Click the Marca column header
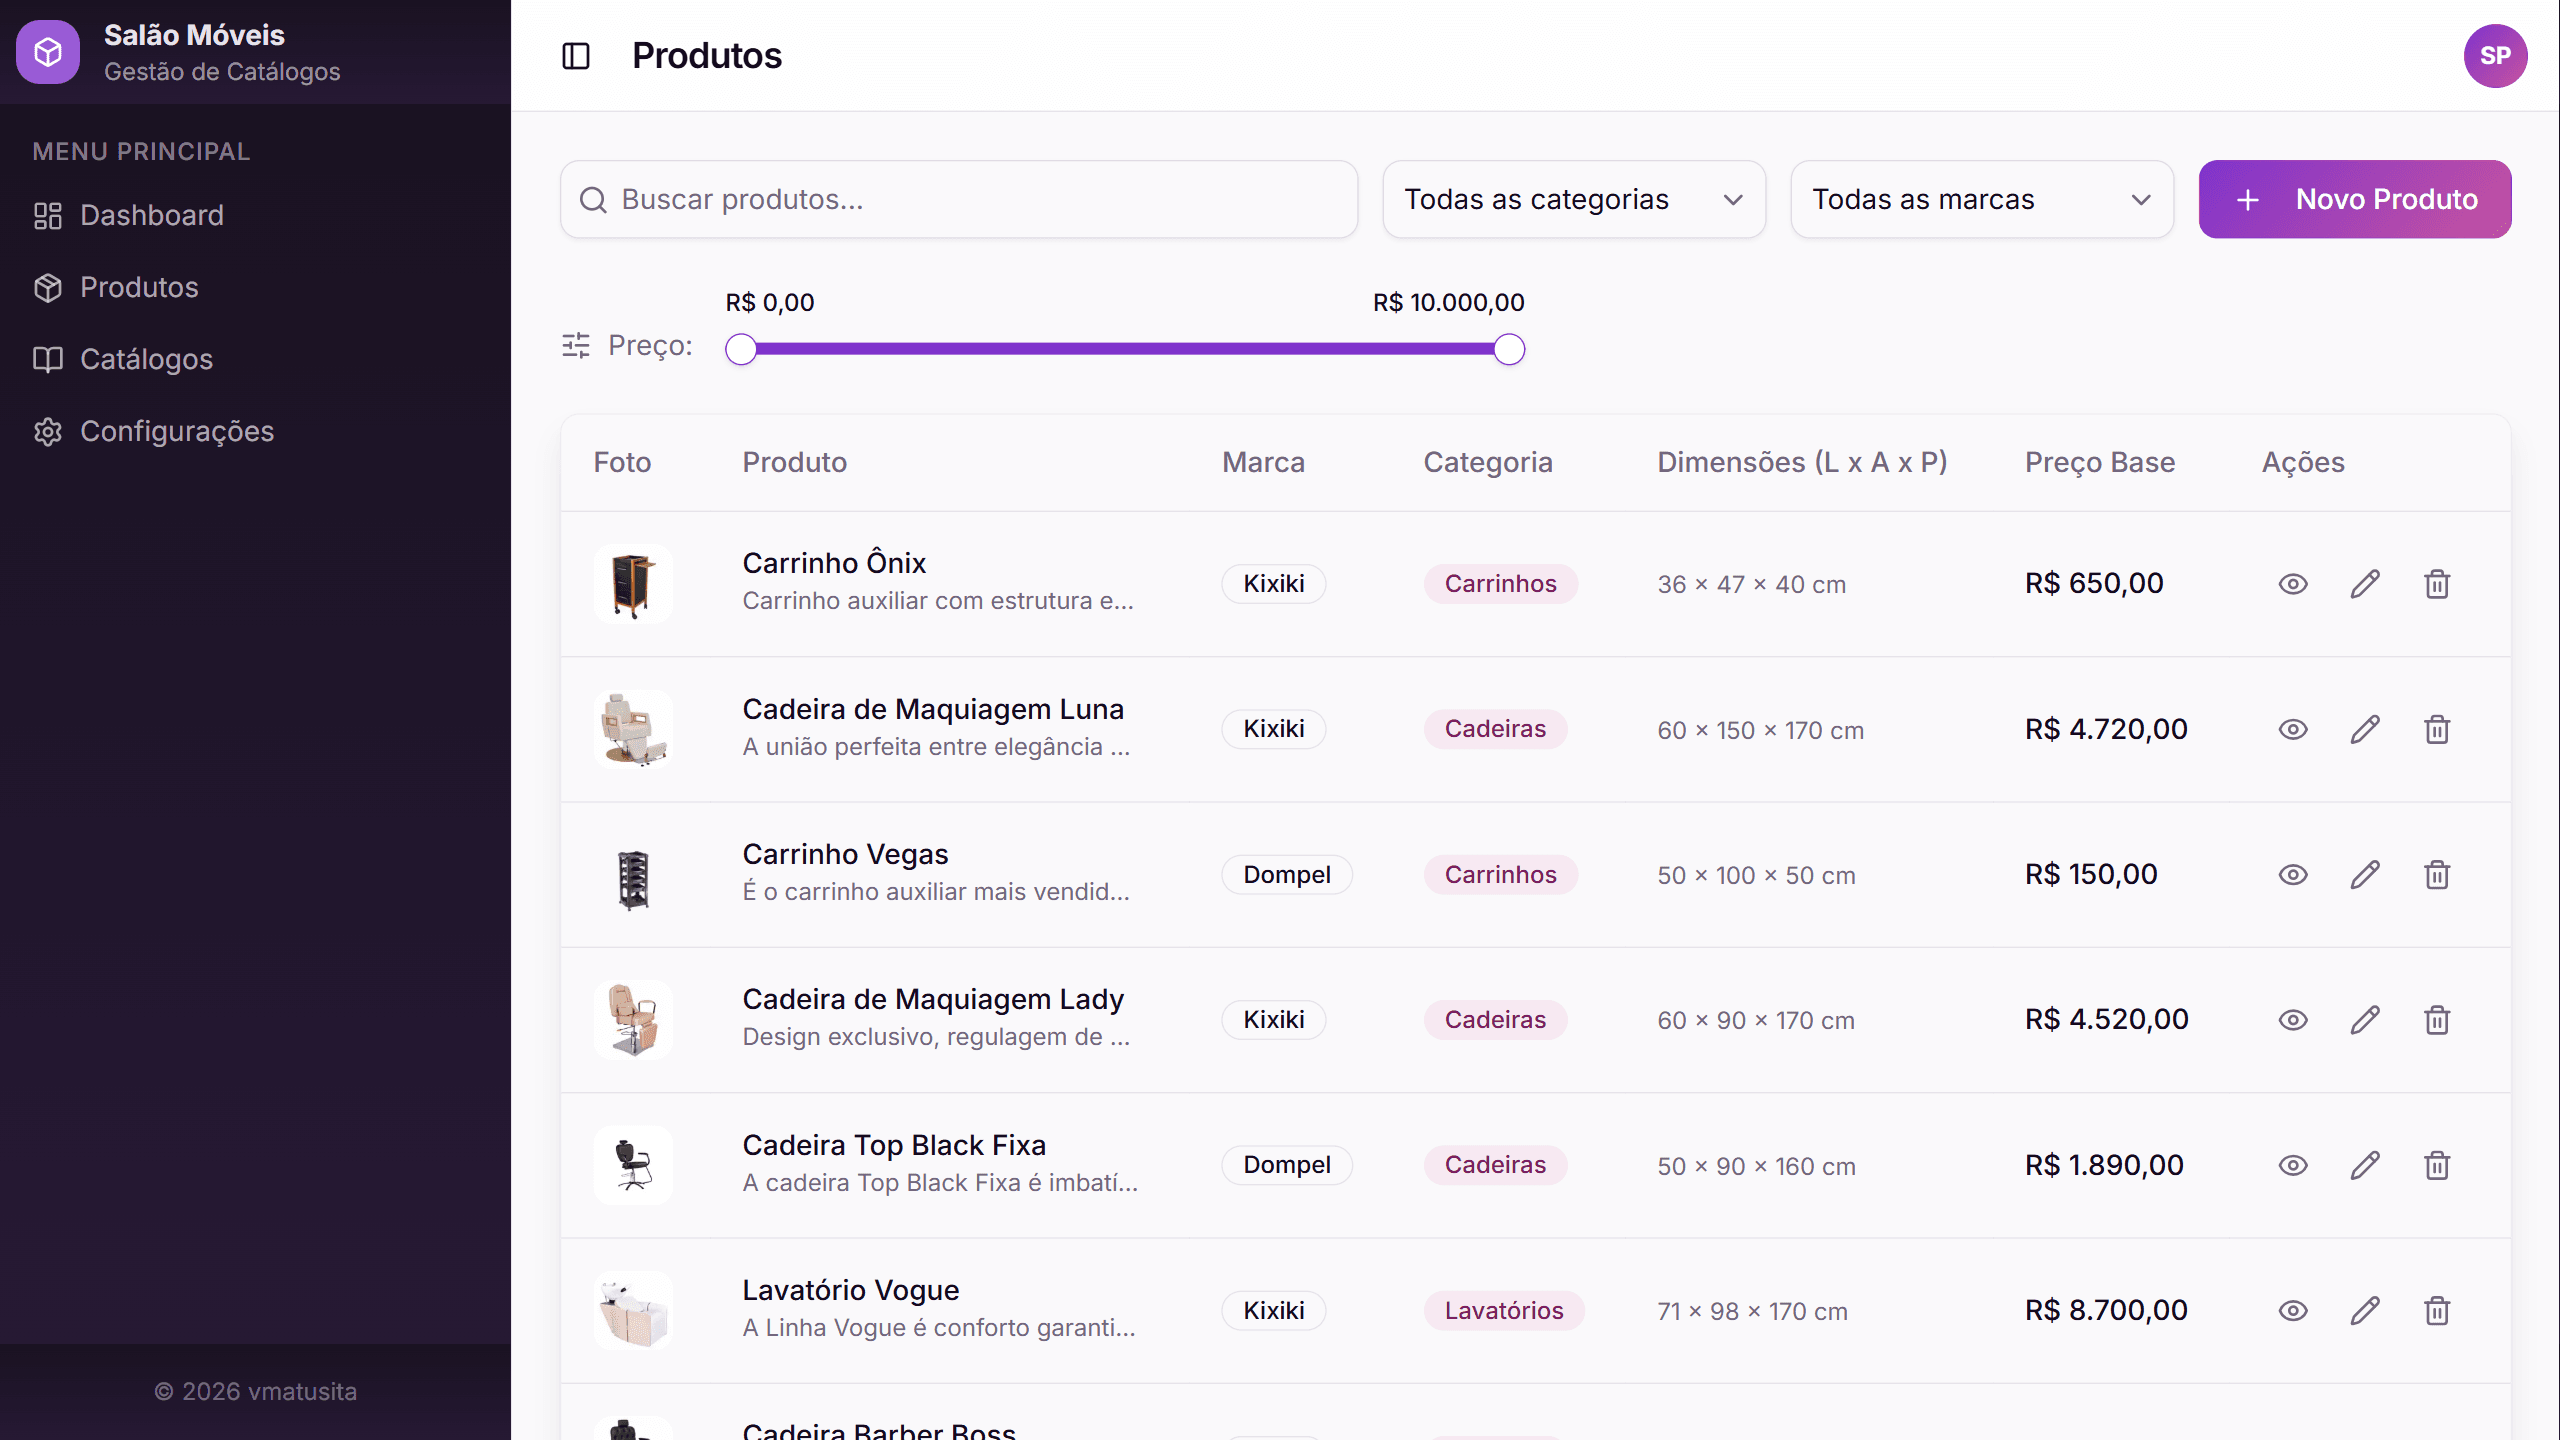Screen dimensions: 2560x1440 (x=1263, y=462)
